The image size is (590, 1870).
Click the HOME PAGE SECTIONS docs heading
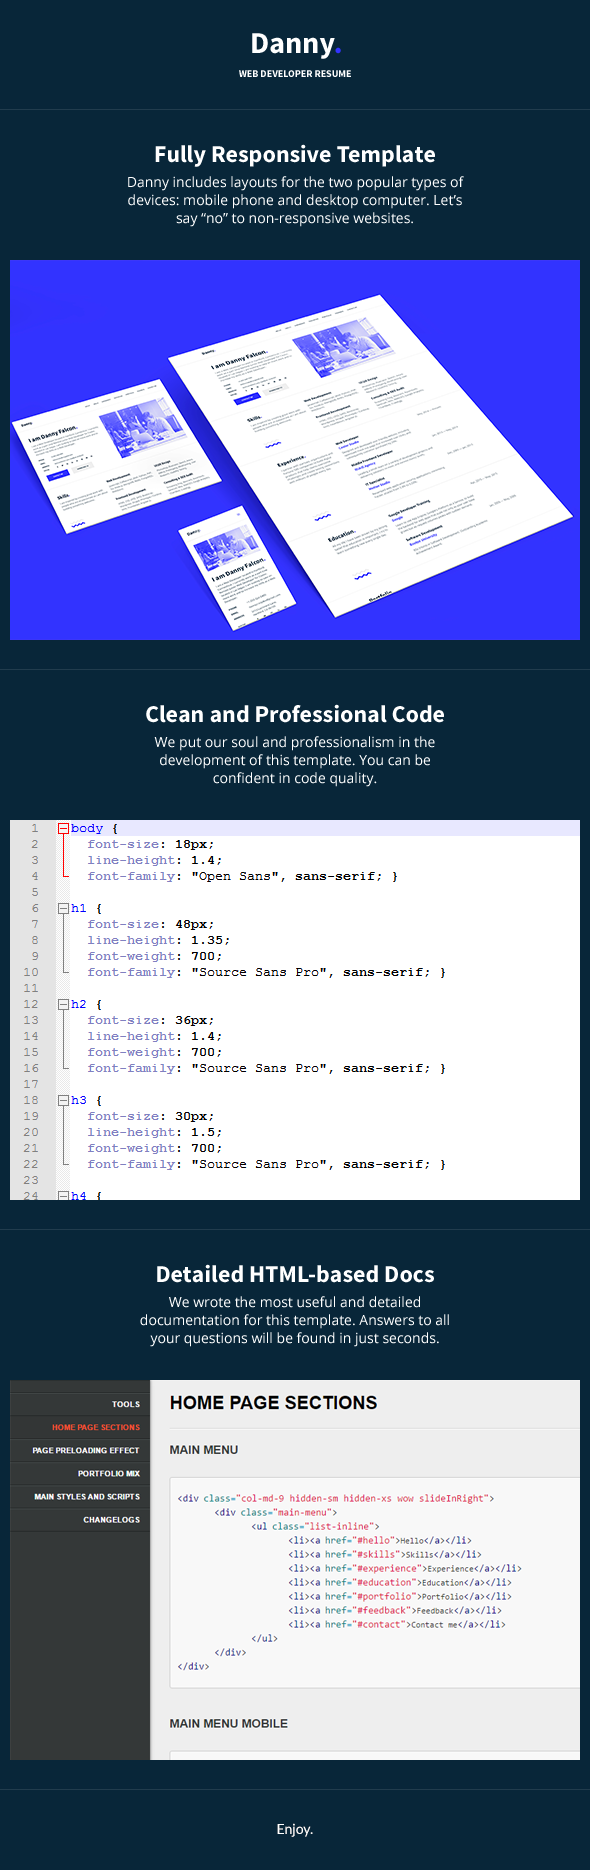[273, 1403]
